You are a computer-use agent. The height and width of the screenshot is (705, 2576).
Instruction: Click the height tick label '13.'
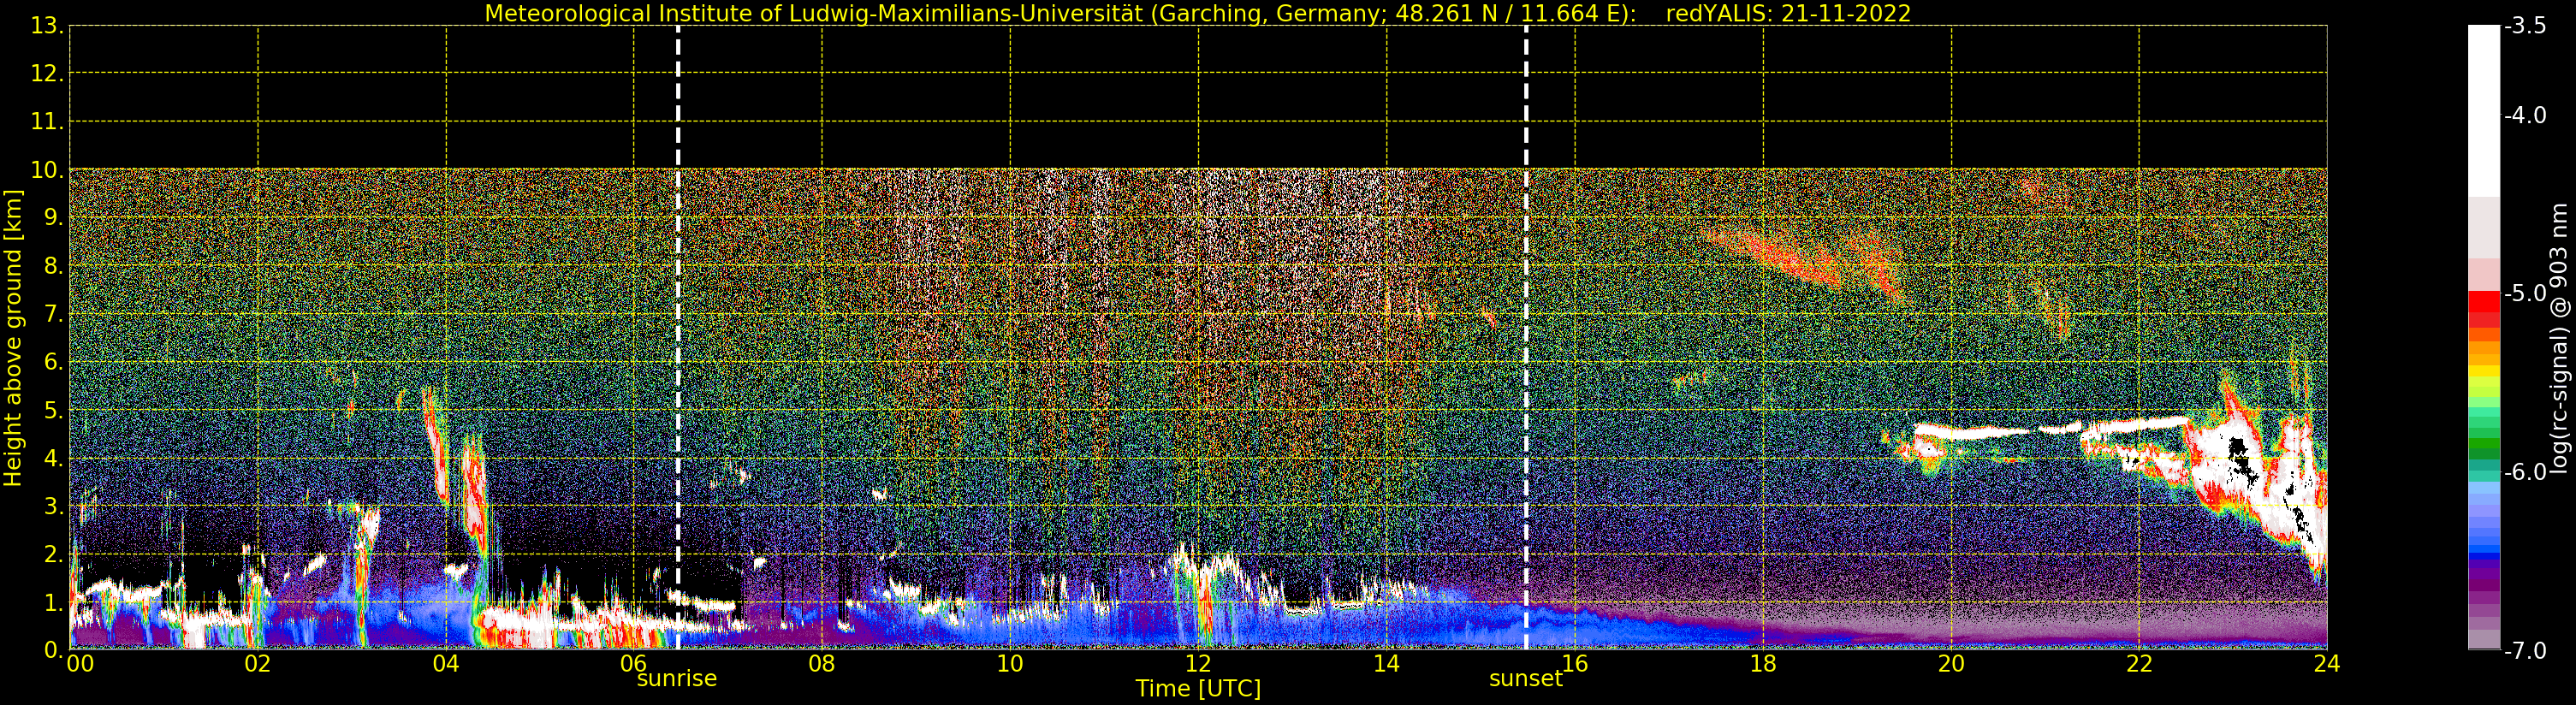pos(47,26)
